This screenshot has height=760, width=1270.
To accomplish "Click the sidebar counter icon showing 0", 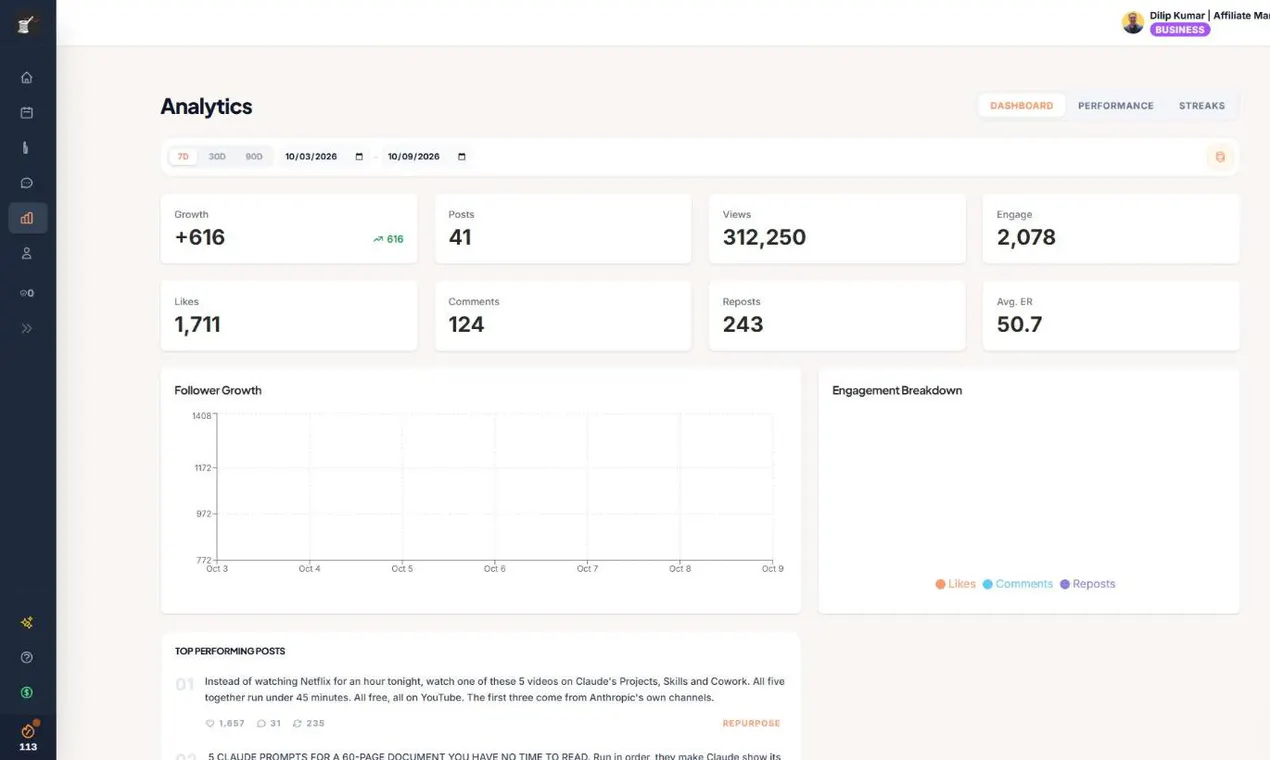I will [x=27, y=293].
